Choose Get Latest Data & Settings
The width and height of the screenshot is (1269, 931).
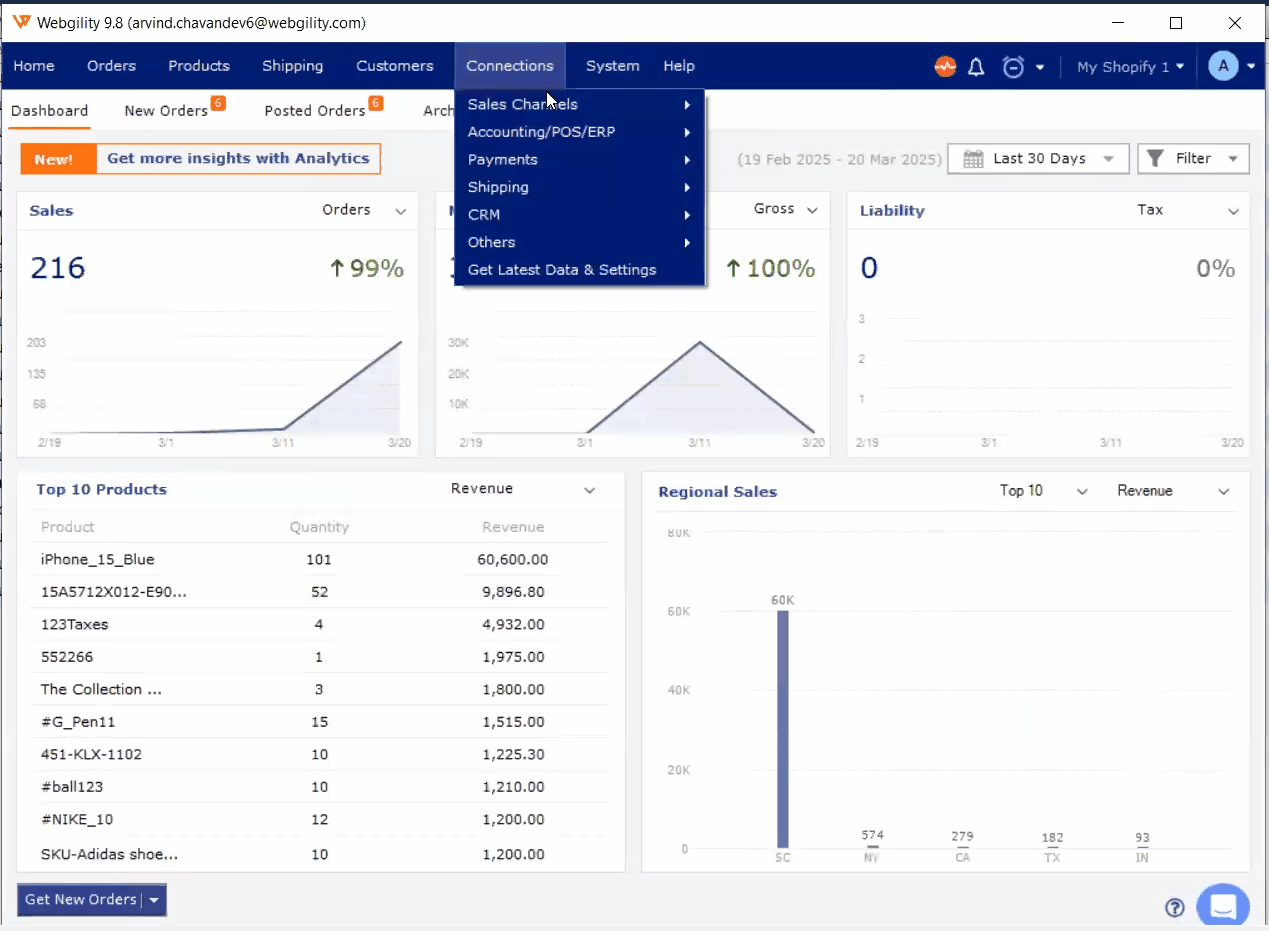point(562,270)
